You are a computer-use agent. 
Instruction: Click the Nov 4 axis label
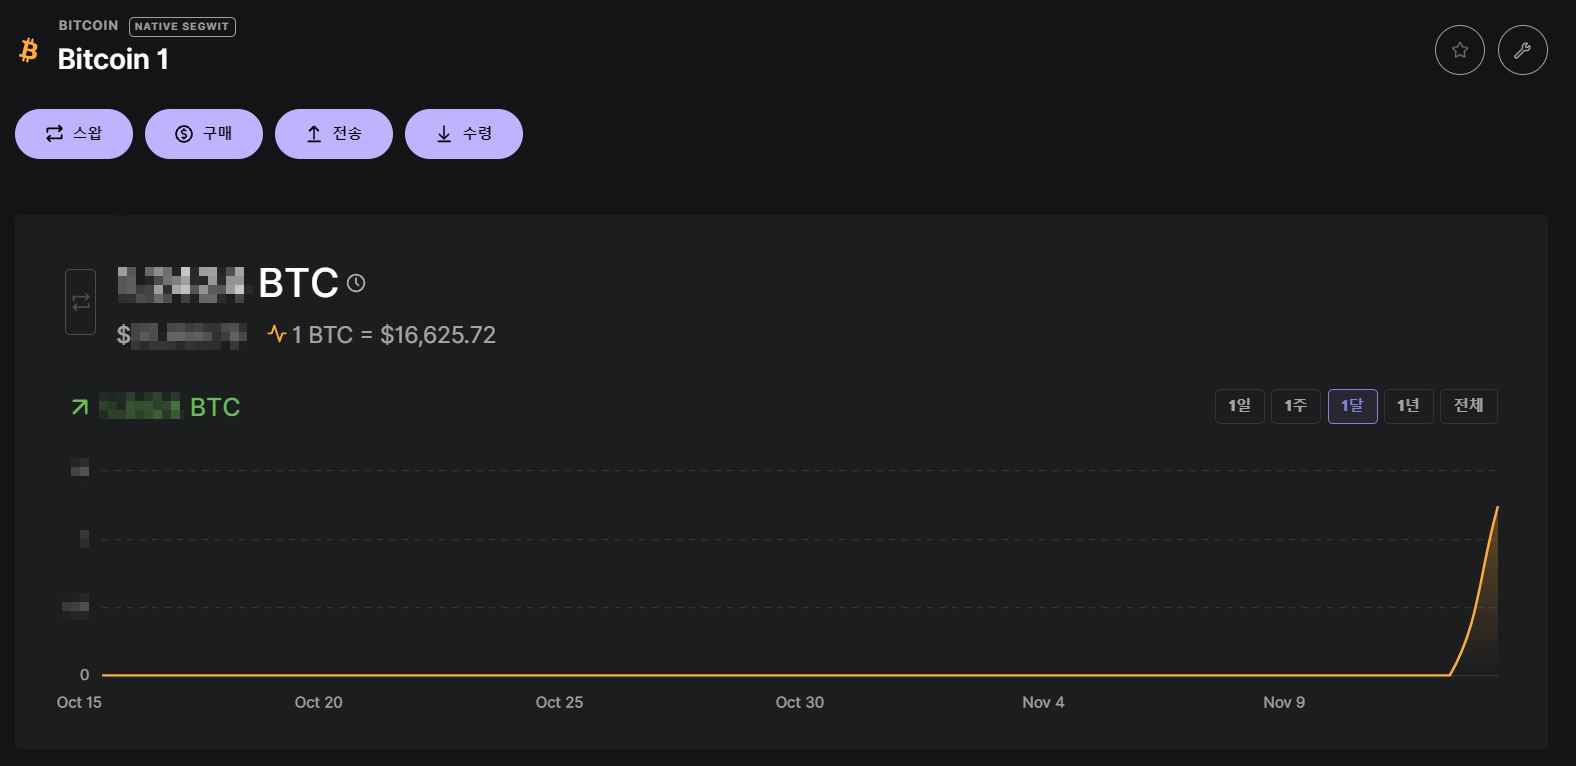pos(1043,702)
